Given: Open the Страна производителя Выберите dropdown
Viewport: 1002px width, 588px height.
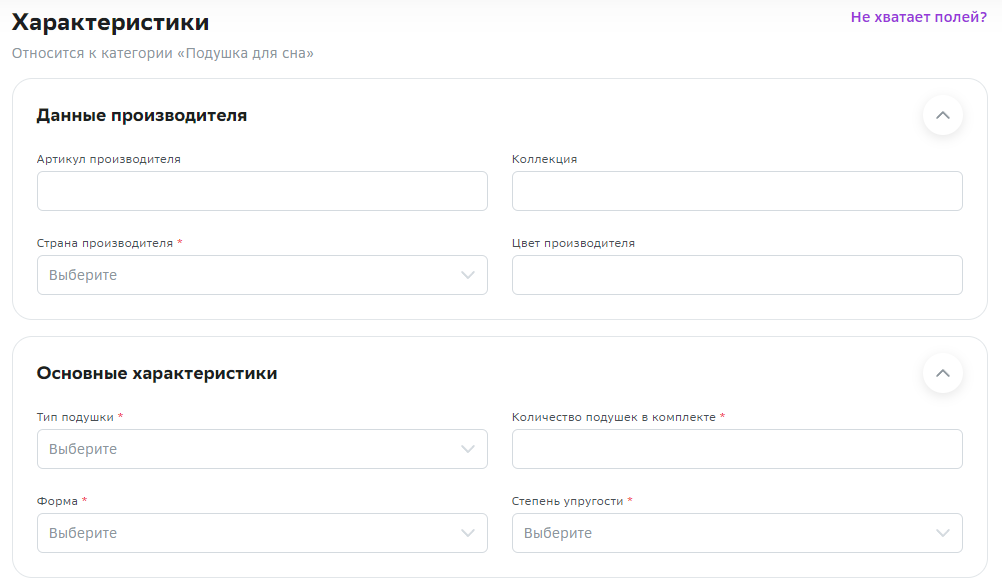Looking at the screenshot, I should click(262, 275).
